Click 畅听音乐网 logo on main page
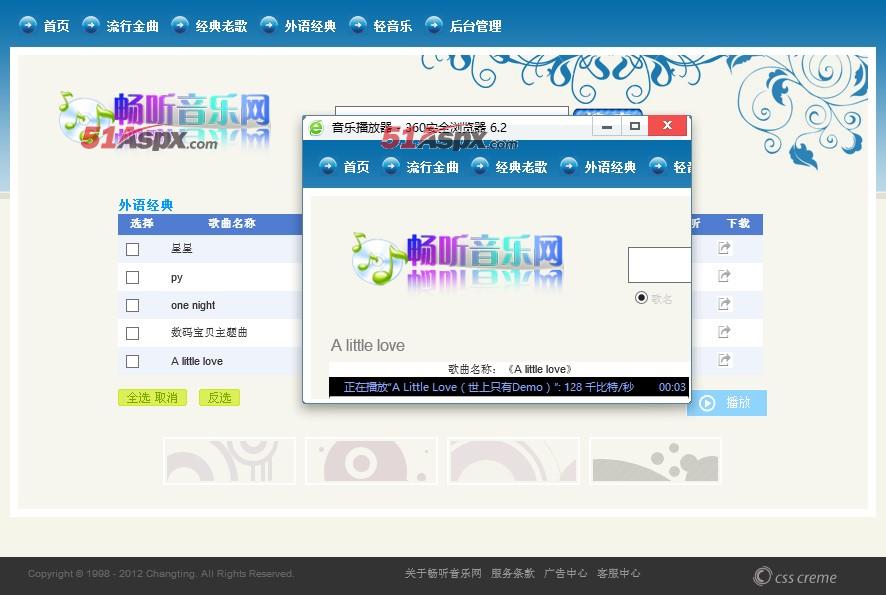This screenshot has width=886, height=595. pos(165,122)
